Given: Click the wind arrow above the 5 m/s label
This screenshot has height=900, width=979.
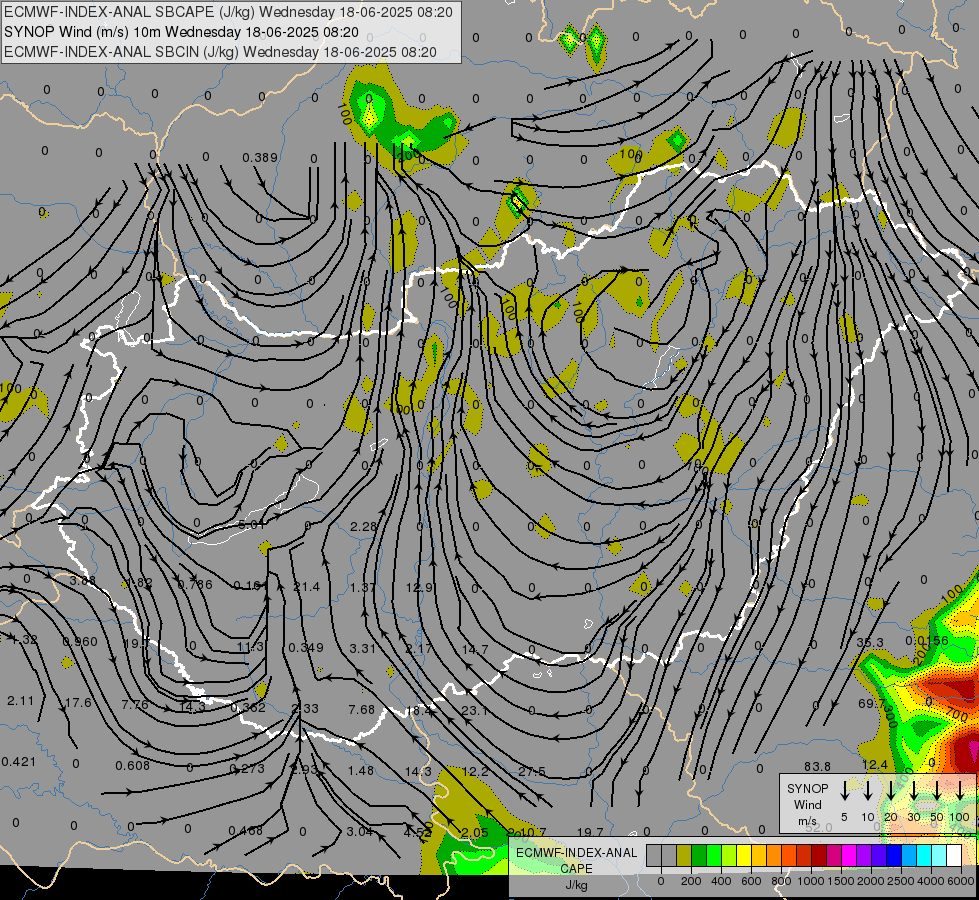Looking at the screenshot, I should [845, 790].
